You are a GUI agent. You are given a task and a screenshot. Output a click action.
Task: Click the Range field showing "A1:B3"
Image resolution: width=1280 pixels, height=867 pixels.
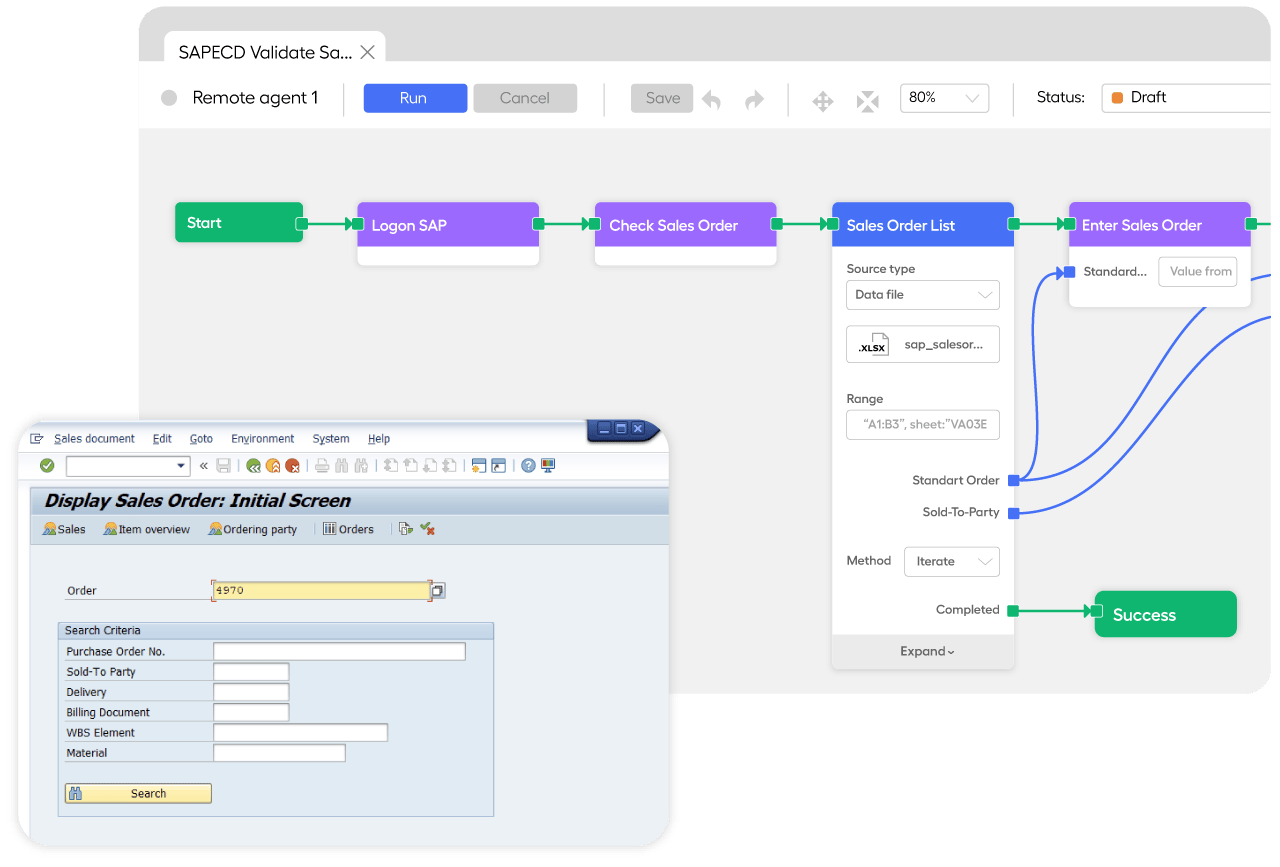tap(922, 424)
